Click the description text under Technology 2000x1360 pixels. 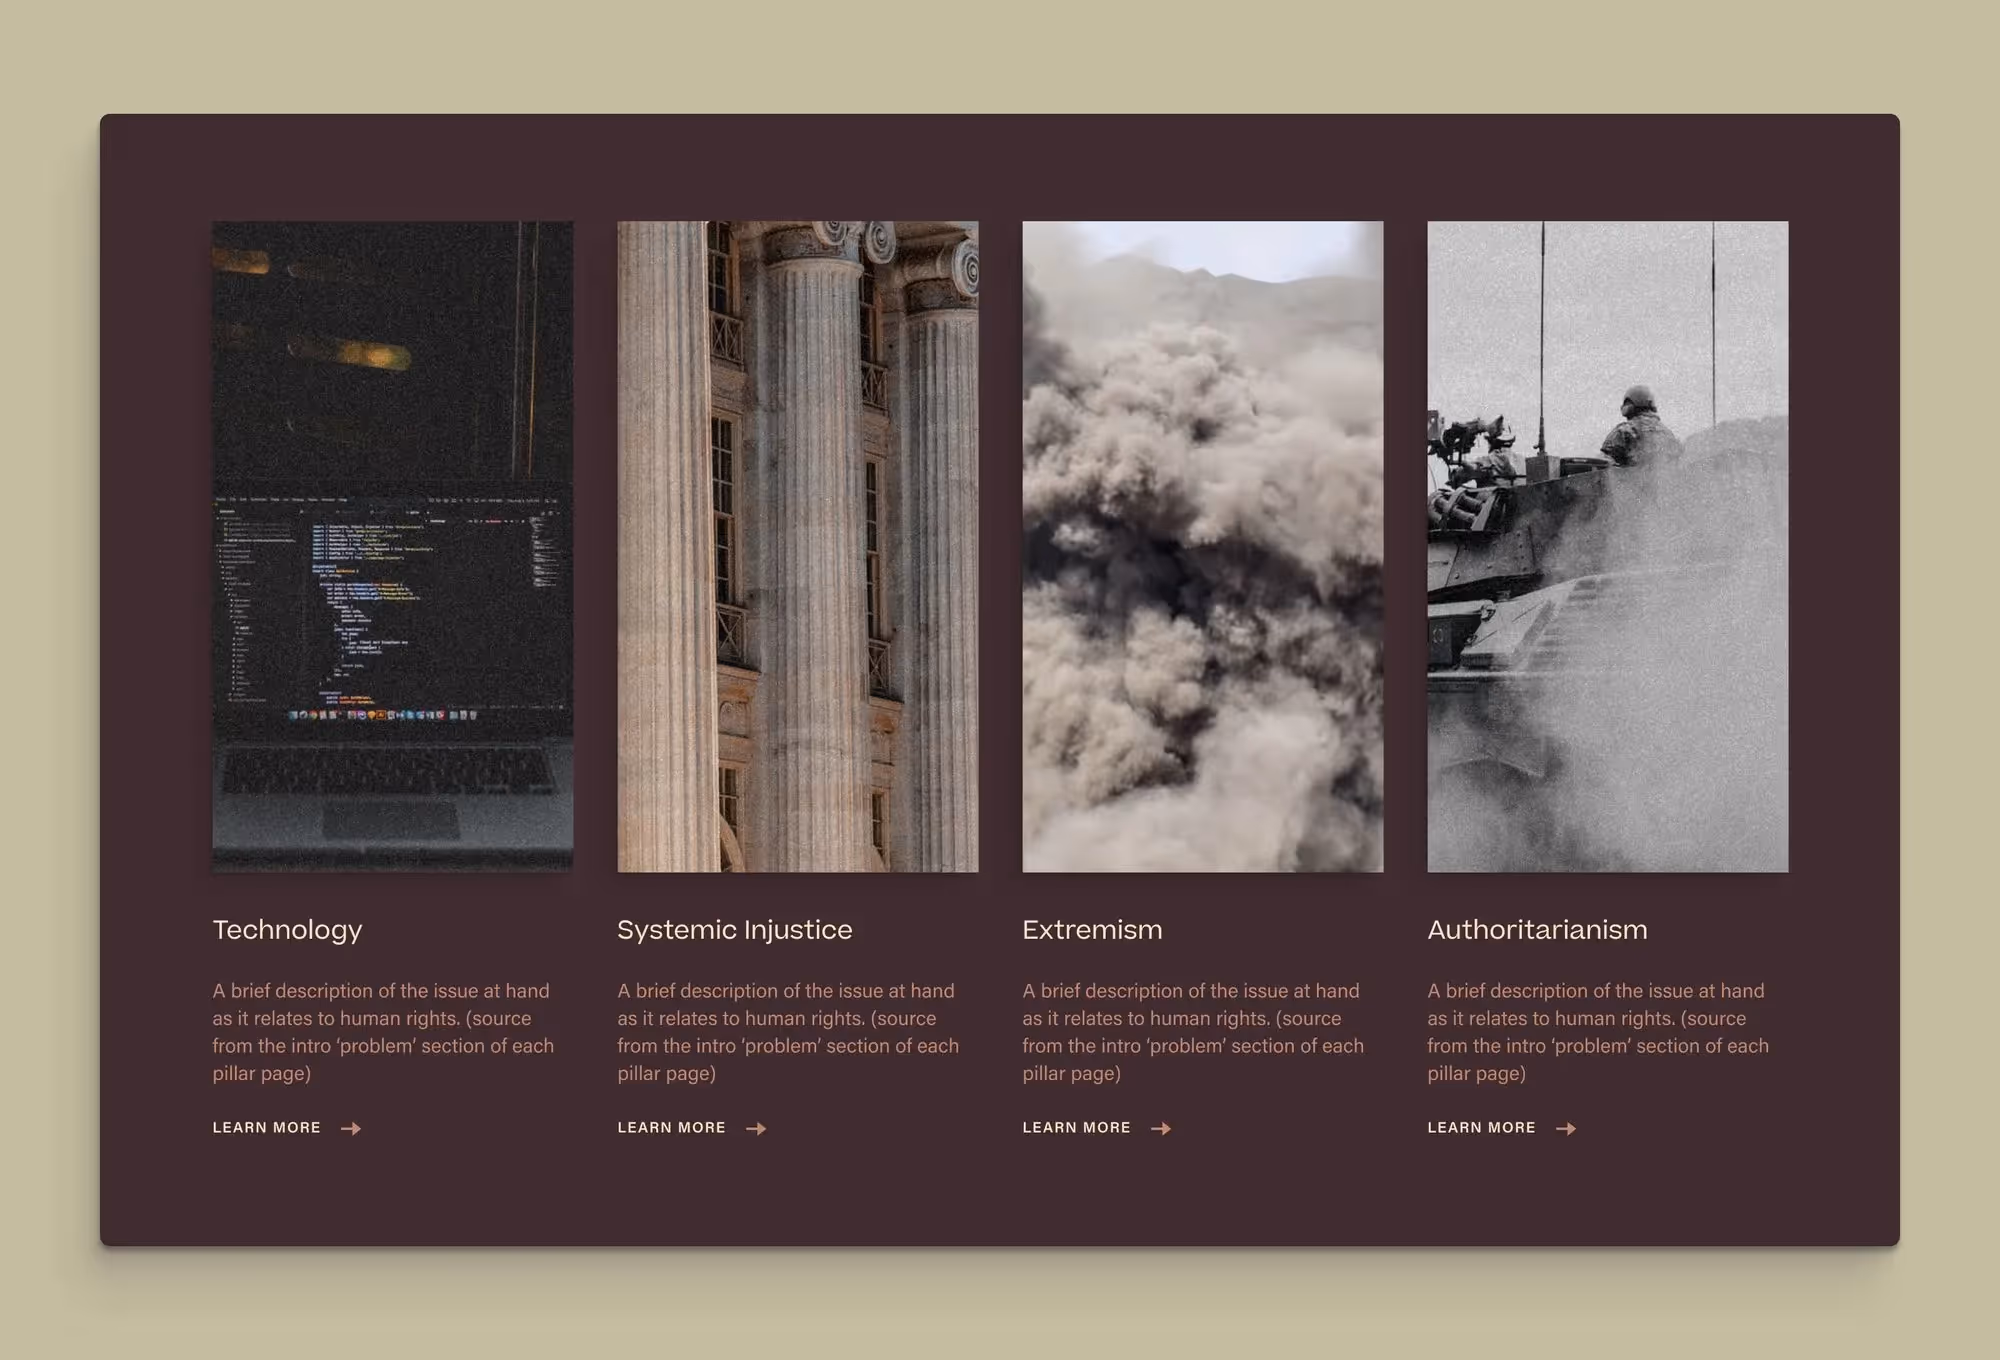point(383,1031)
